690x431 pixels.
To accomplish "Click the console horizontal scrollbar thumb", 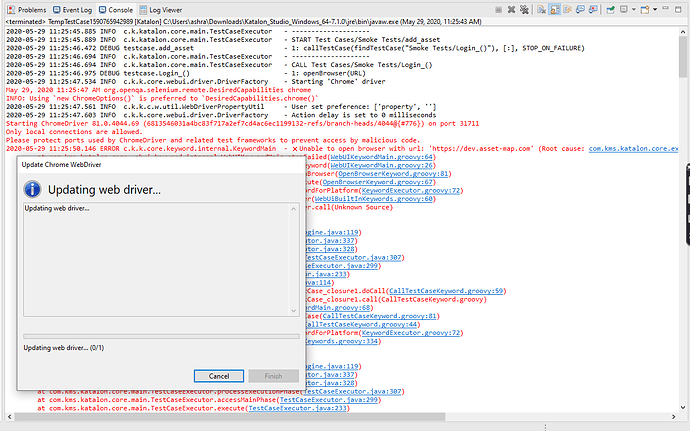I will click(230, 416).
